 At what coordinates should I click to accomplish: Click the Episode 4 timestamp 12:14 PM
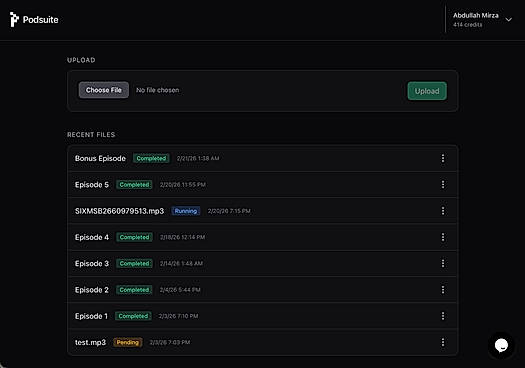182,237
